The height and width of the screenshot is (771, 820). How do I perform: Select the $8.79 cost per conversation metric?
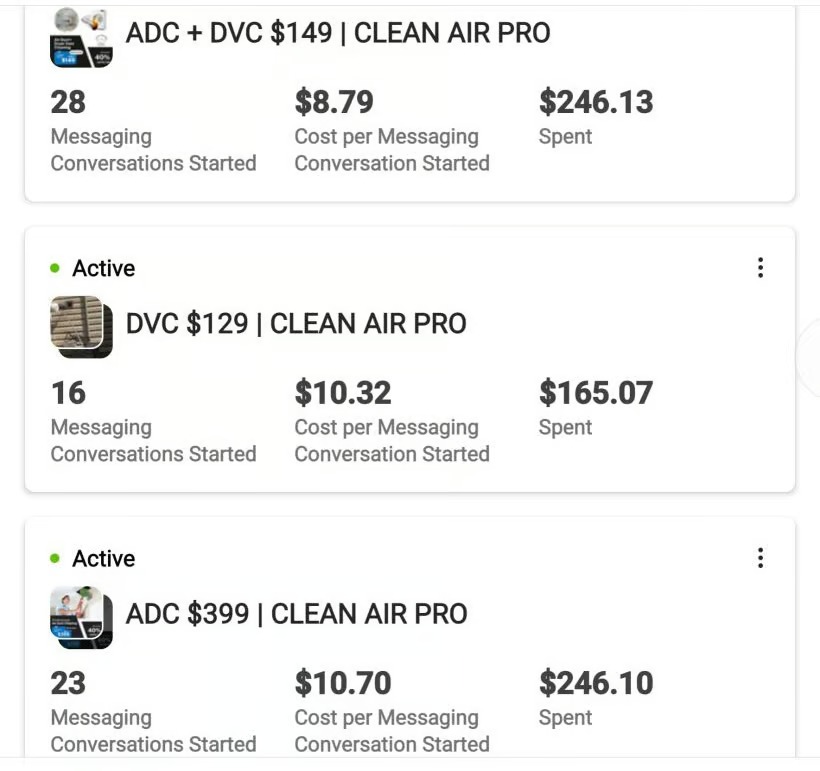point(334,102)
